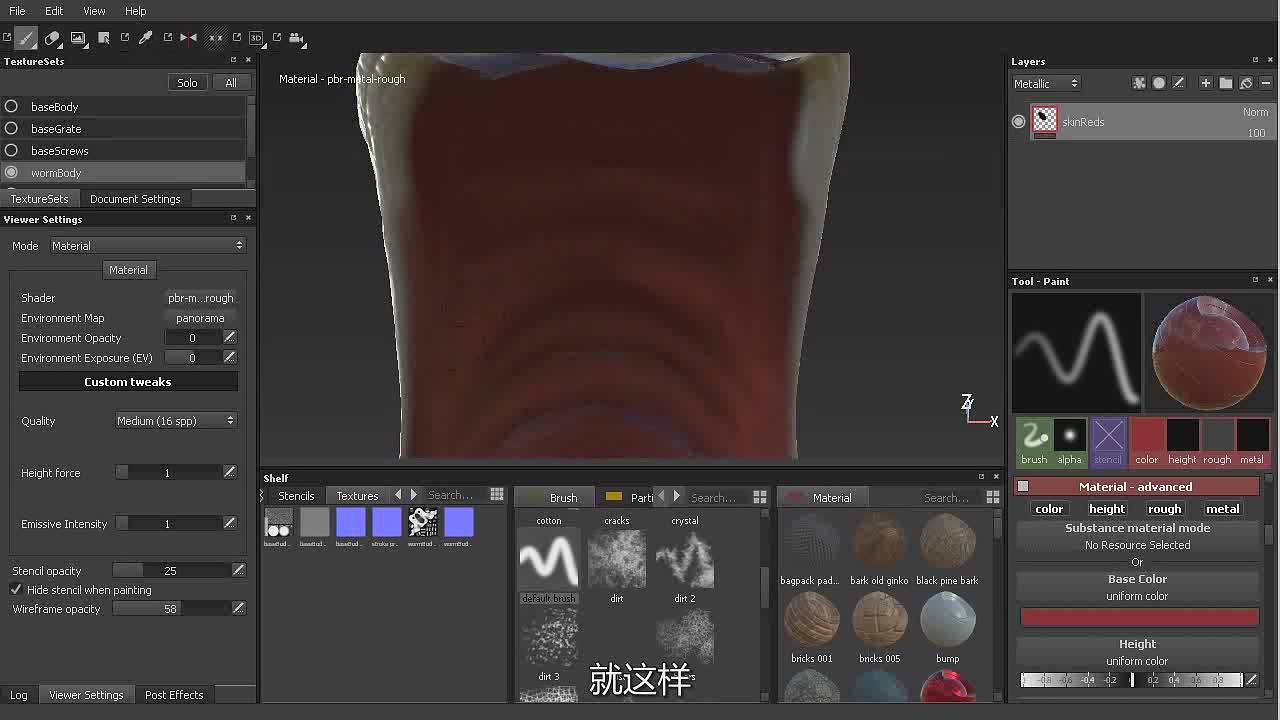
Task: Add a fill layer with the bucket icon
Action: point(1246,83)
